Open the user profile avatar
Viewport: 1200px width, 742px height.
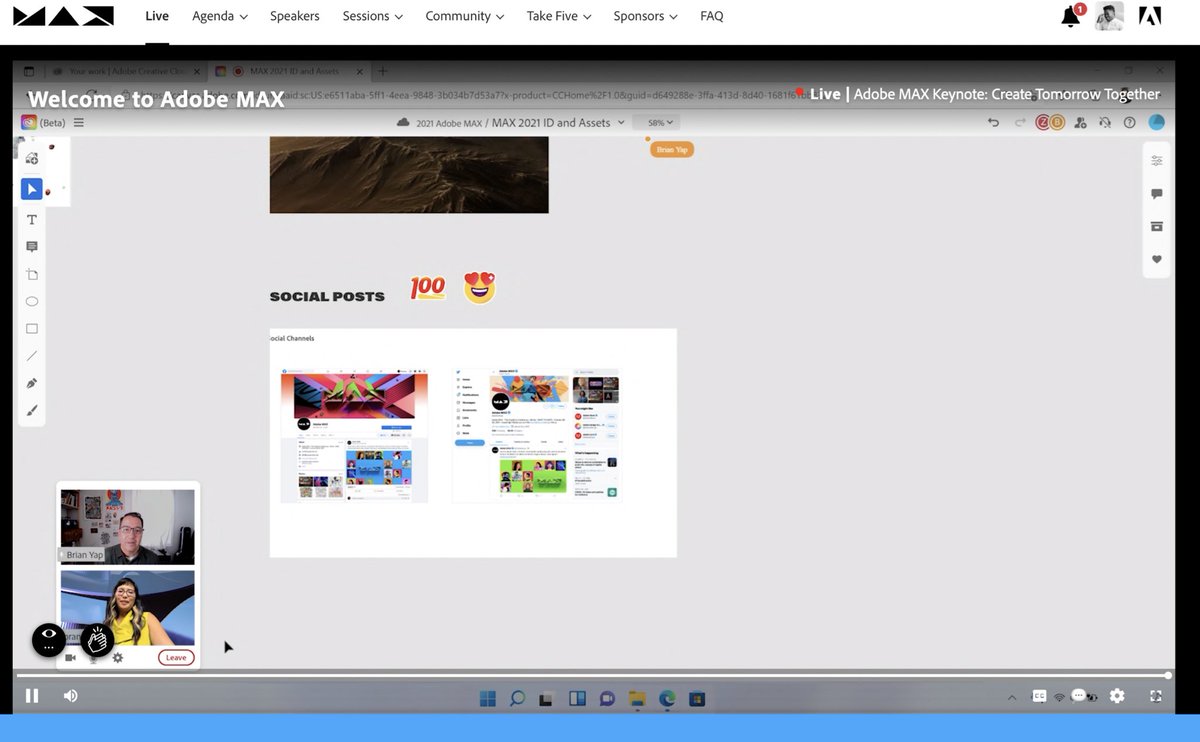pyautogui.click(x=1109, y=16)
